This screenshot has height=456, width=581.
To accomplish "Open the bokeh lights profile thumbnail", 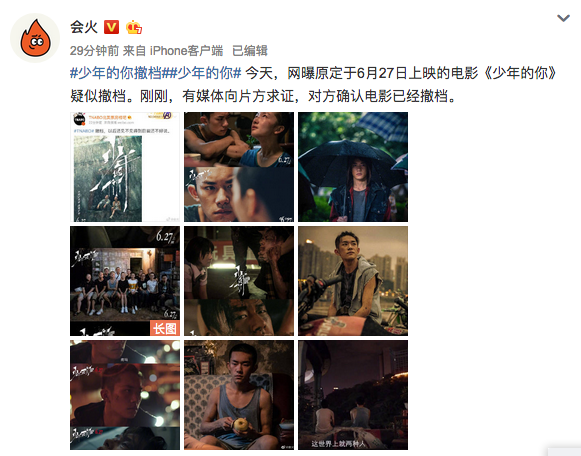I will pyautogui.click(x=125, y=395).
